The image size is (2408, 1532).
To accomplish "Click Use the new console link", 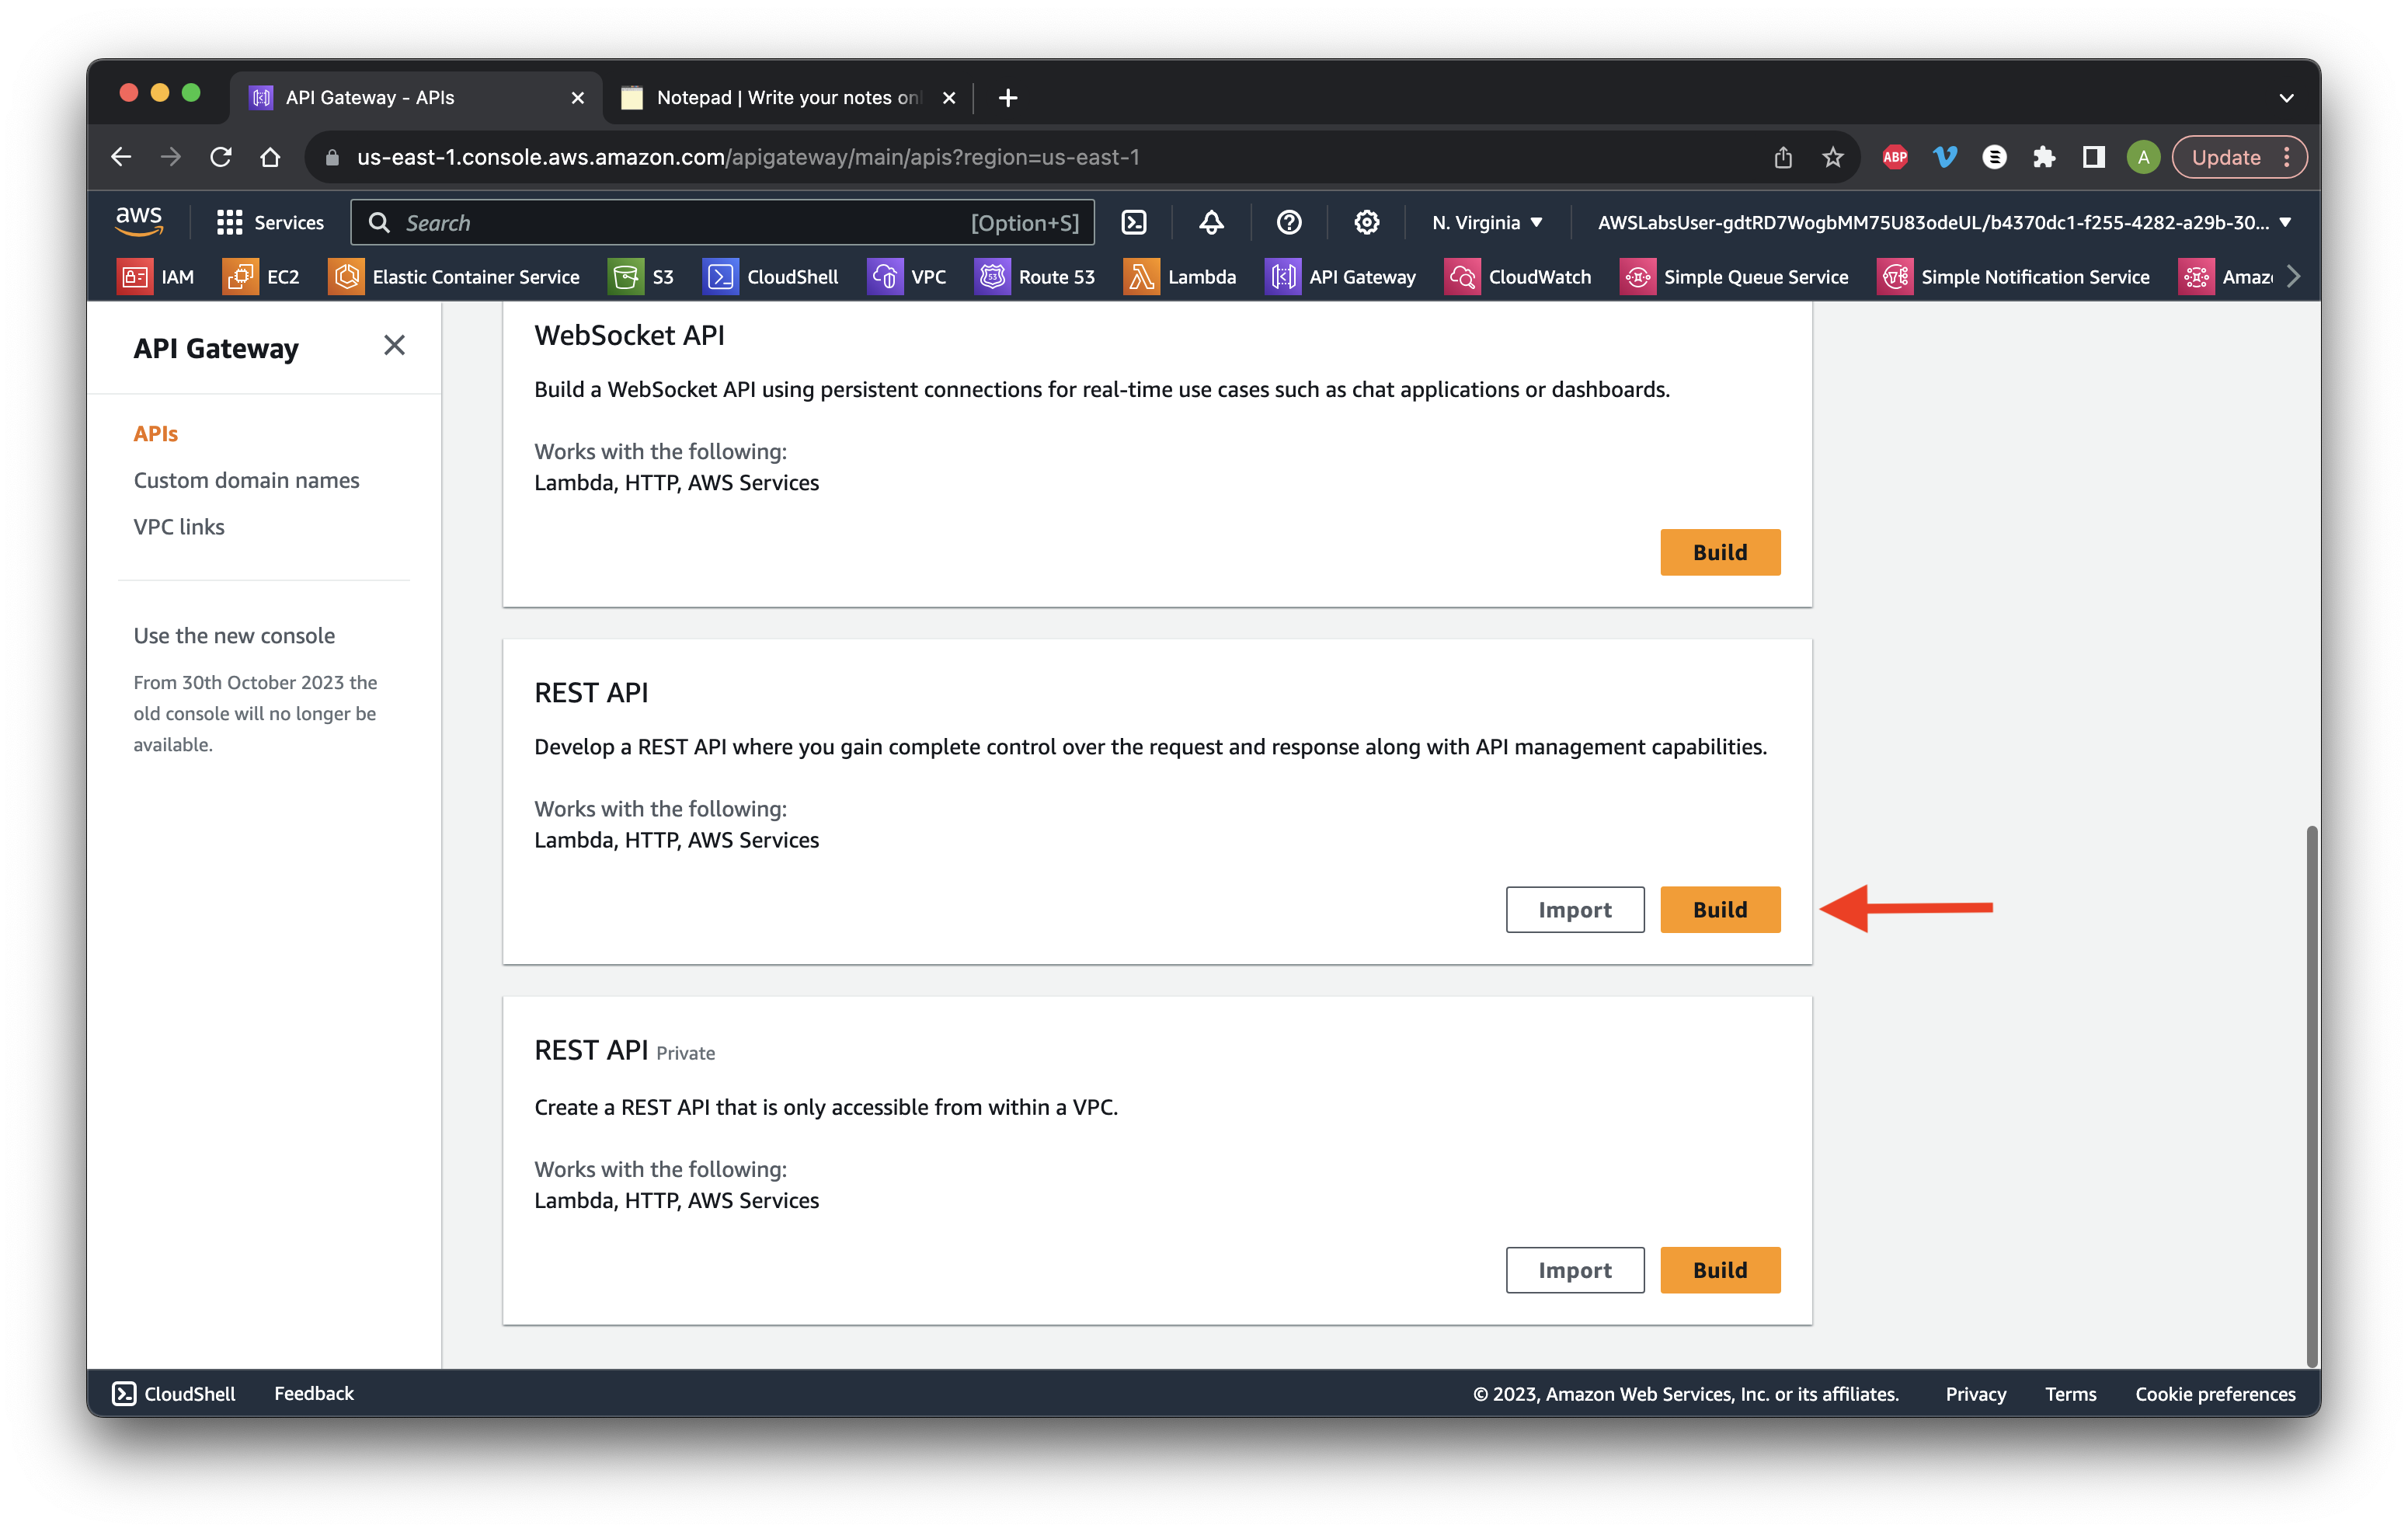I will [234, 635].
